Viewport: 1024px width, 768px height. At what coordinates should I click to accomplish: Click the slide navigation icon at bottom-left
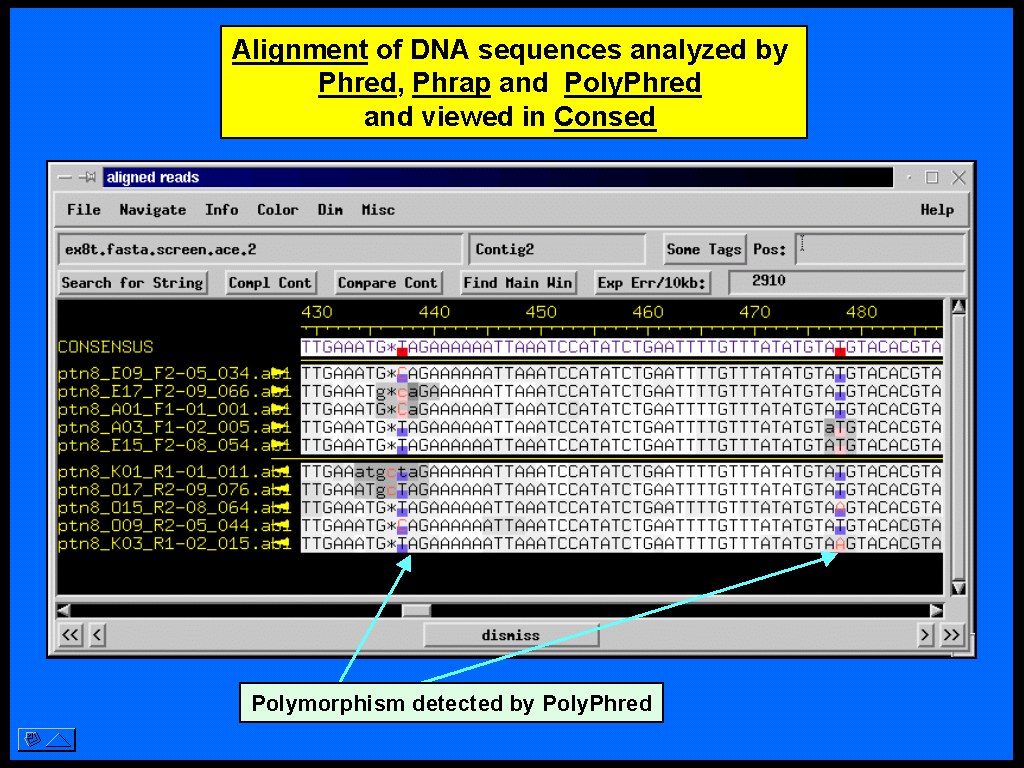(33, 740)
